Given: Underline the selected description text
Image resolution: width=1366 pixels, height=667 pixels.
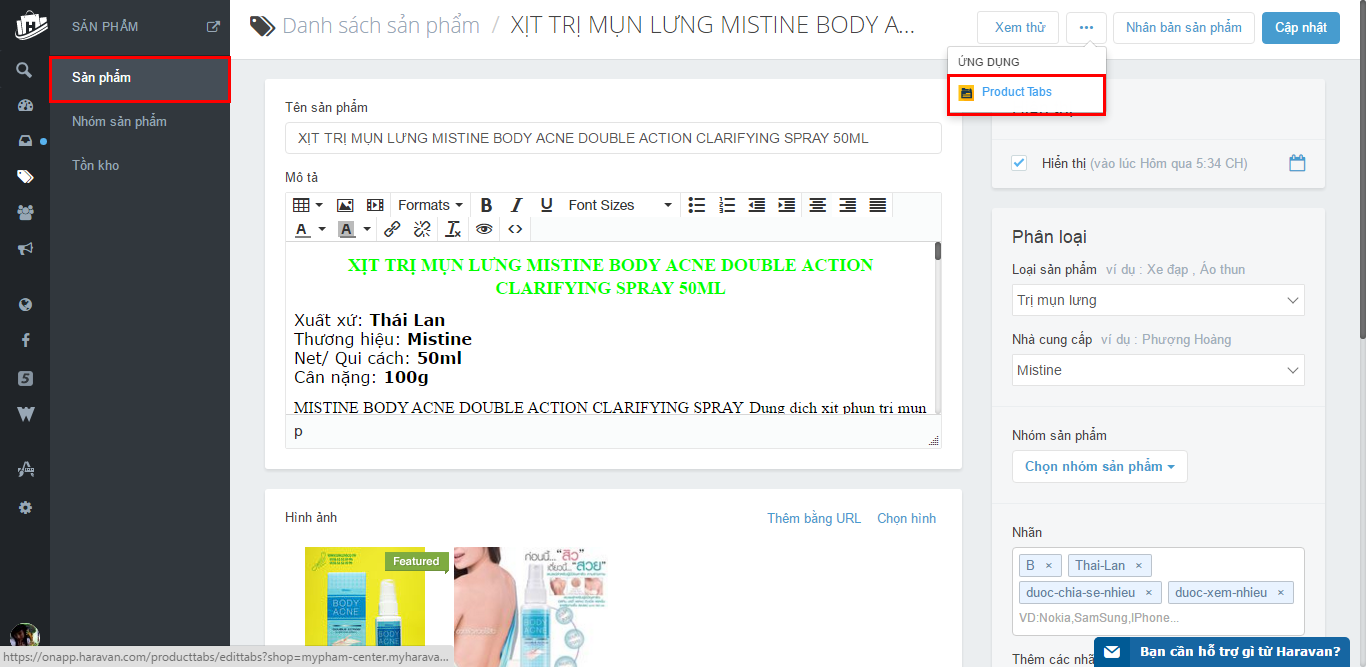Looking at the screenshot, I should (x=546, y=205).
